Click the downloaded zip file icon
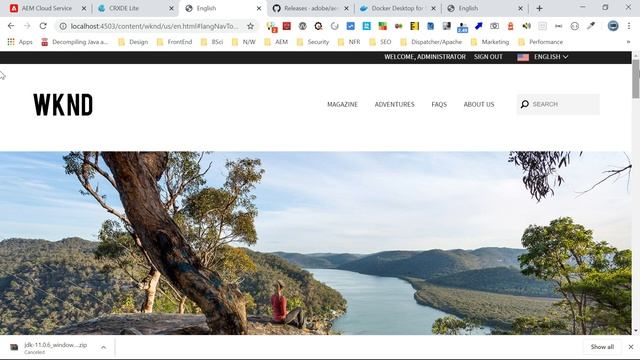The image size is (640, 360). 14,347
